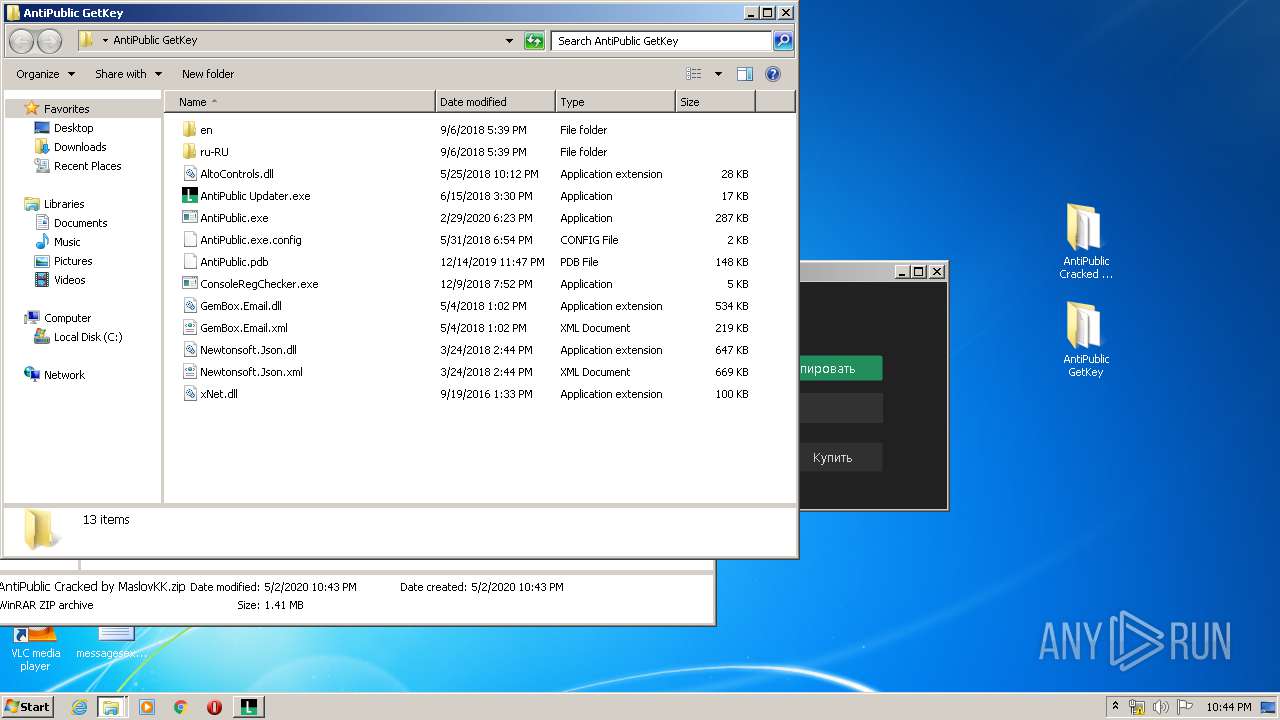1280x720 pixels.
Task: Open Opera from the taskbar
Action: pyautogui.click(x=214, y=707)
